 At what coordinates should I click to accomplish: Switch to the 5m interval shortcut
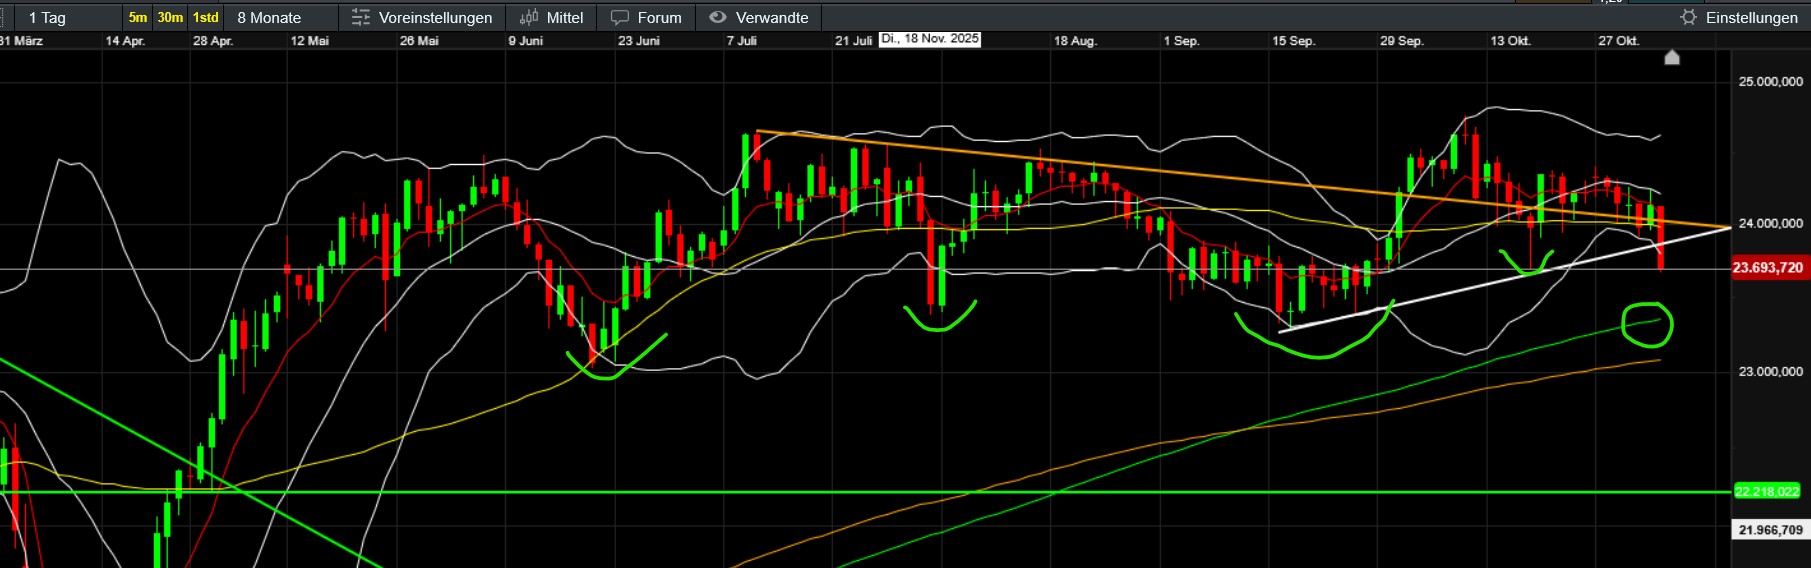click(x=138, y=17)
